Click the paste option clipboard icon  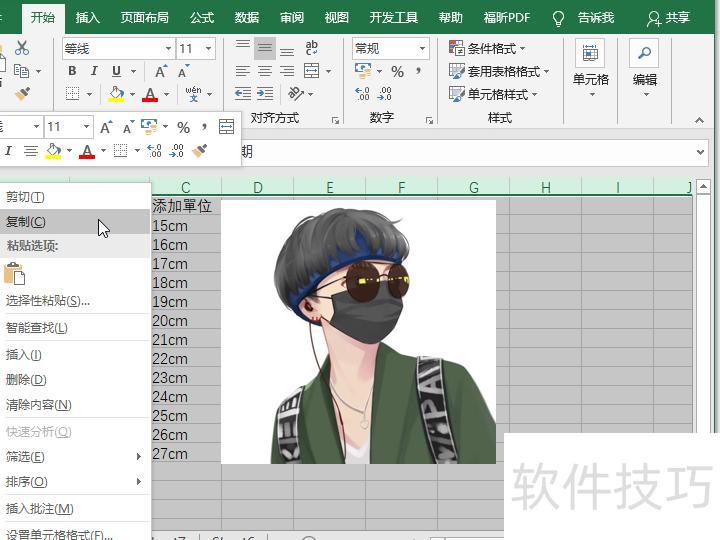pos(15,274)
